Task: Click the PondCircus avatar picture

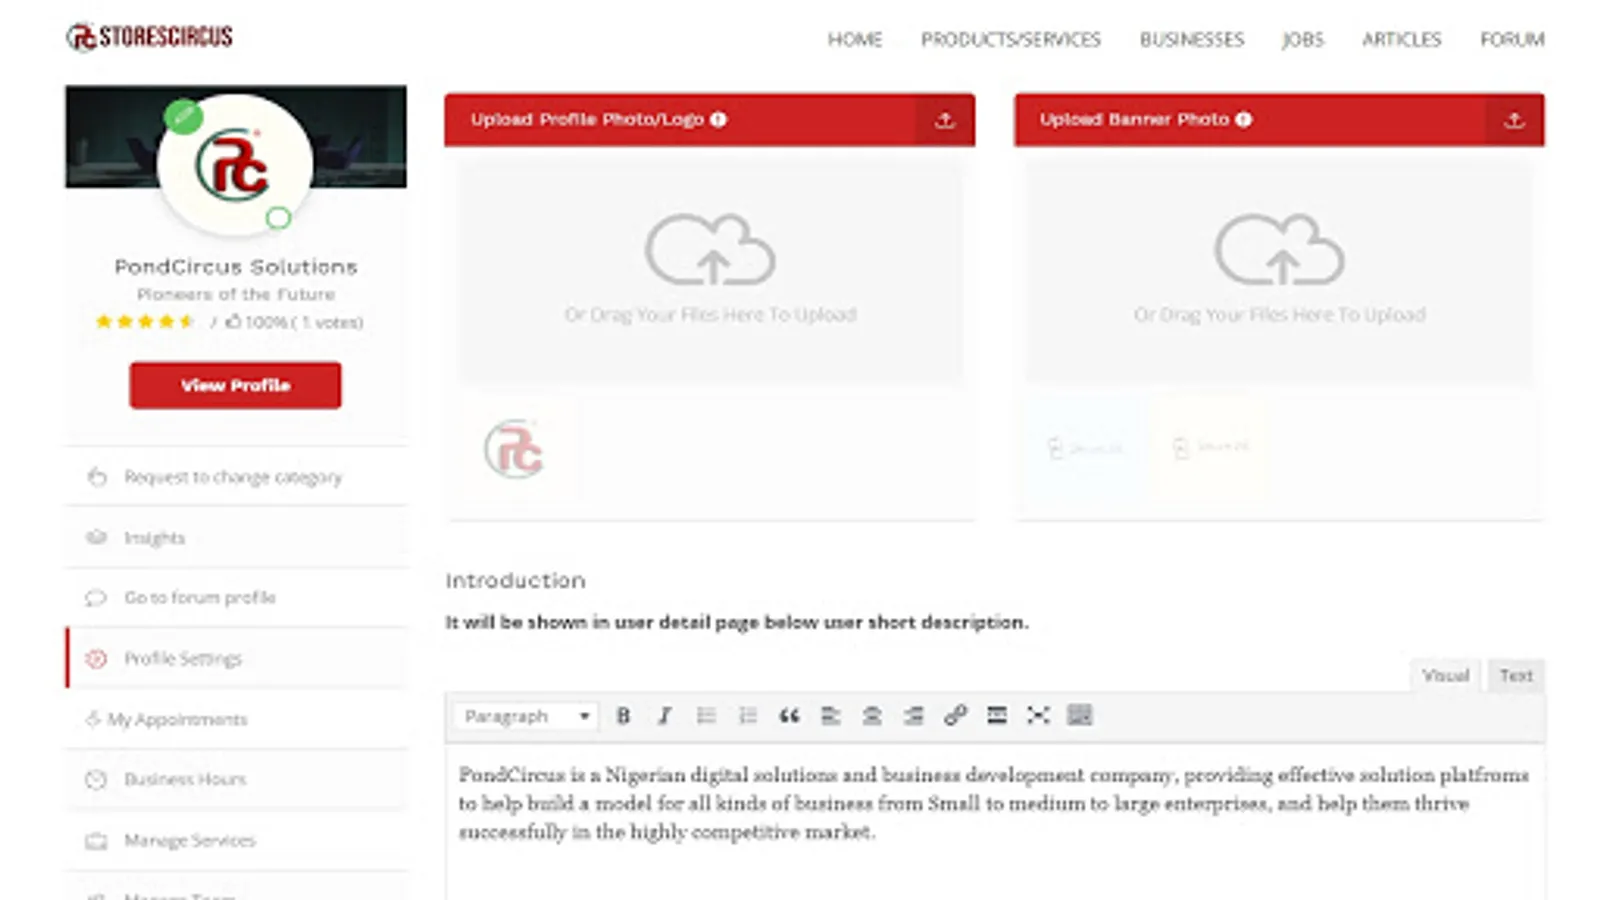Action: (235, 165)
